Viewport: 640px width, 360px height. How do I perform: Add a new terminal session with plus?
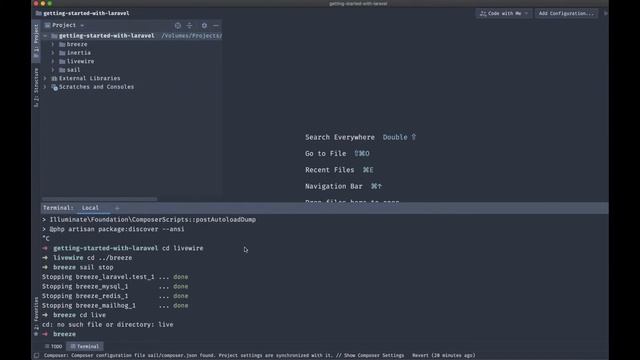(x=117, y=208)
